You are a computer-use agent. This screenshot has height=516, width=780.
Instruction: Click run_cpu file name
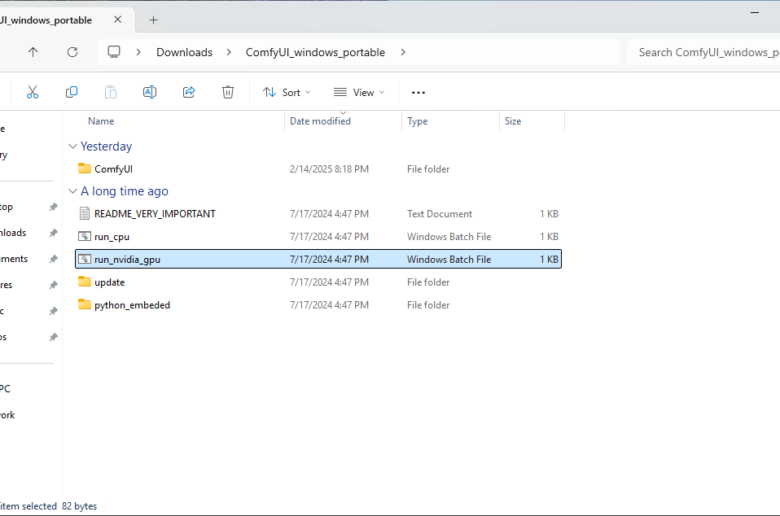click(x=112, y=237)
